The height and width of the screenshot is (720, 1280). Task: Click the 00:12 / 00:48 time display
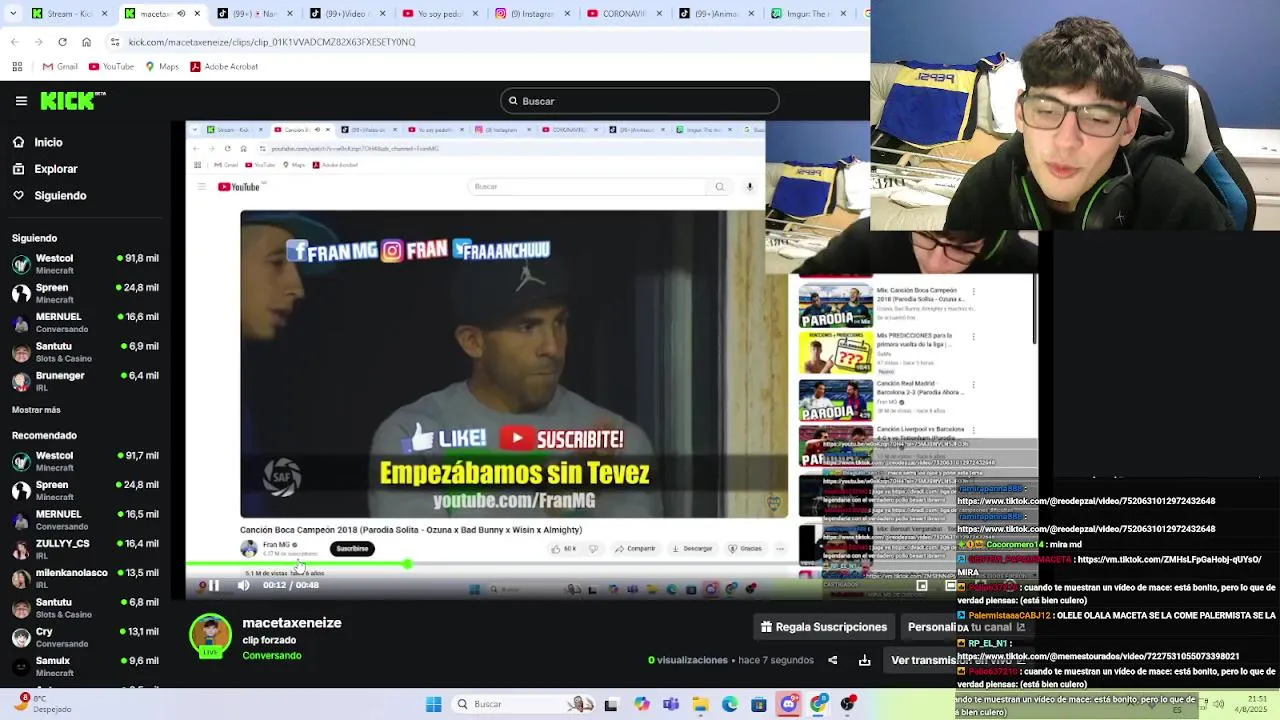[x=291, y=585]
